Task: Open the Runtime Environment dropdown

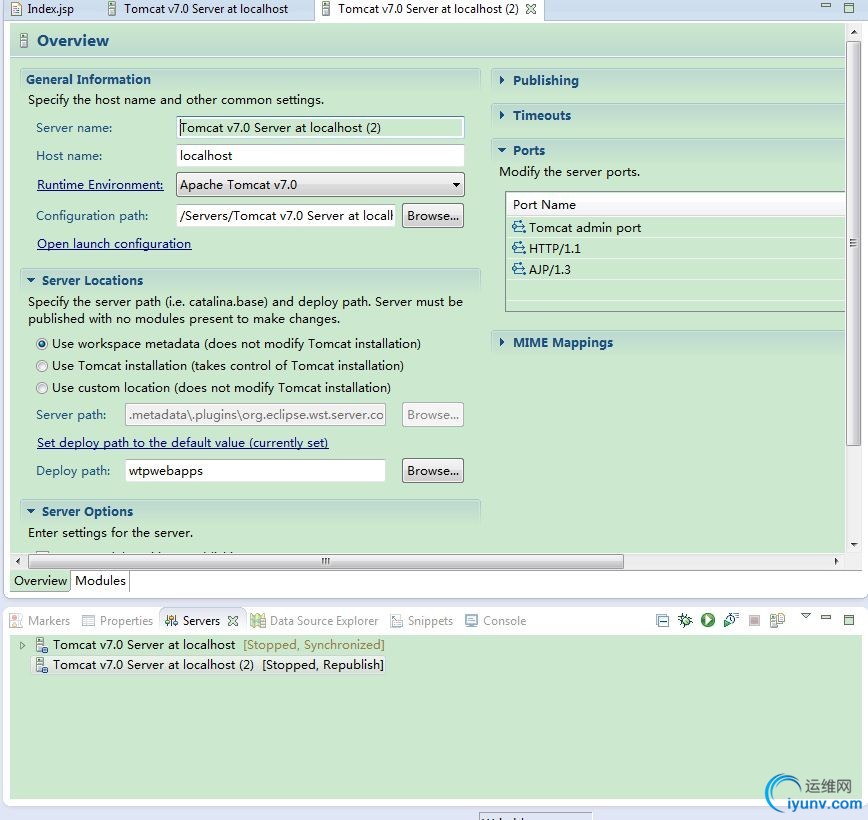Action: pos(320,184)
